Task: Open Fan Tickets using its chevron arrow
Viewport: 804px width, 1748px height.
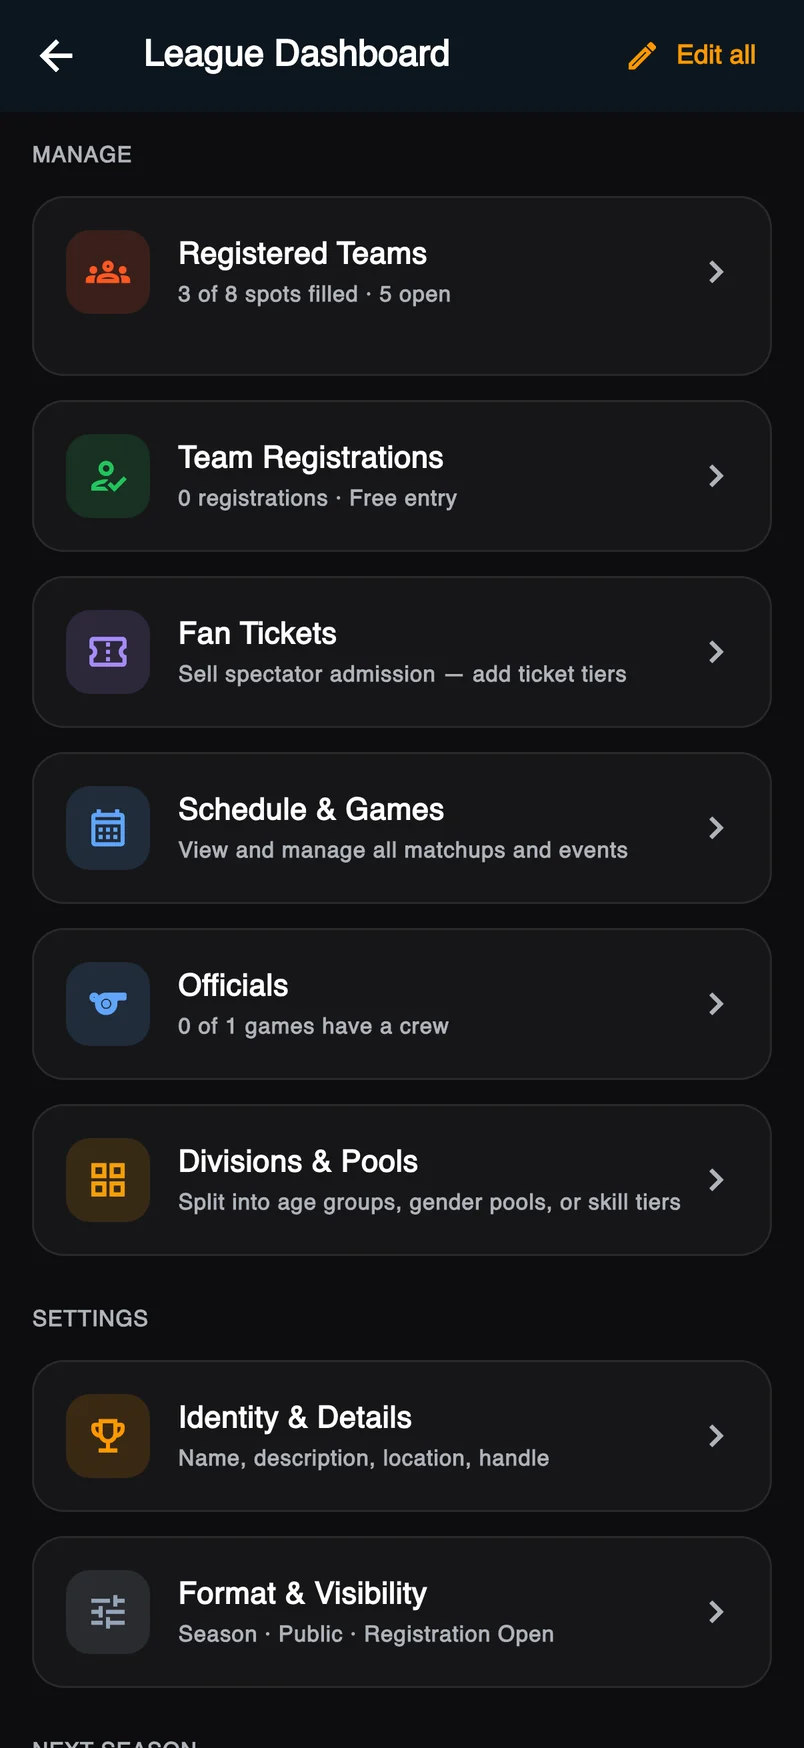Action: (x=716, y=652)
